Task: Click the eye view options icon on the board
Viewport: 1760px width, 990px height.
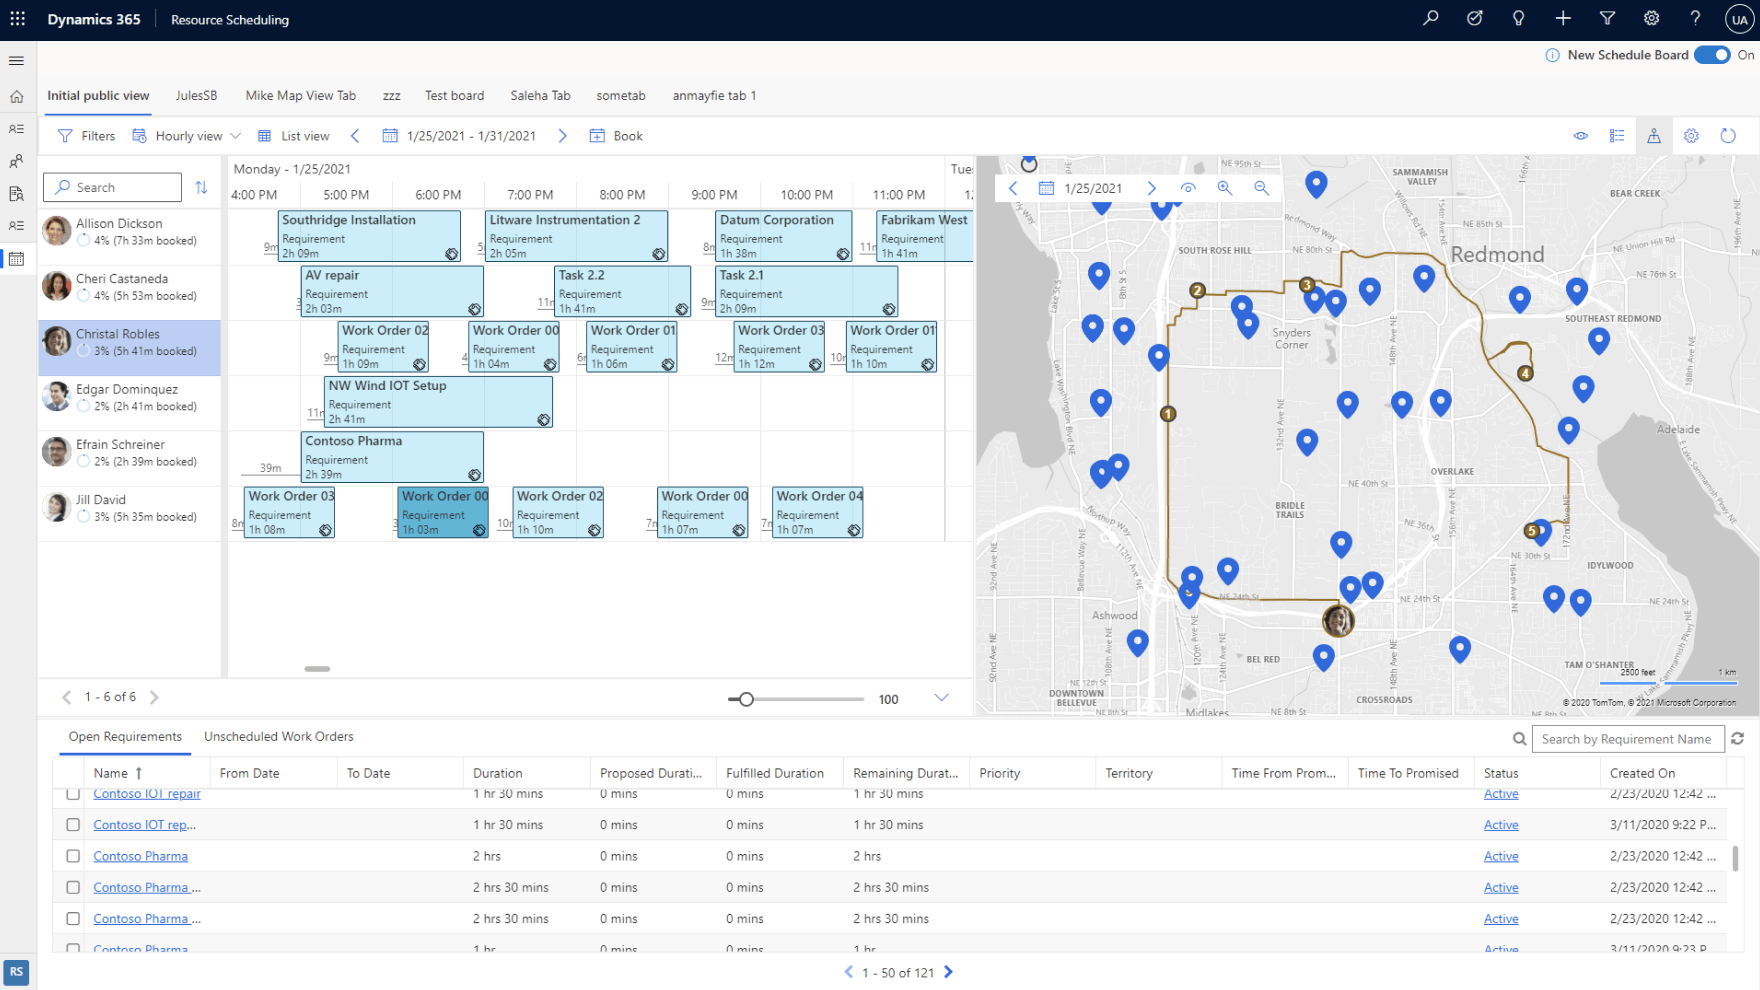Action: coord(1580,135)
